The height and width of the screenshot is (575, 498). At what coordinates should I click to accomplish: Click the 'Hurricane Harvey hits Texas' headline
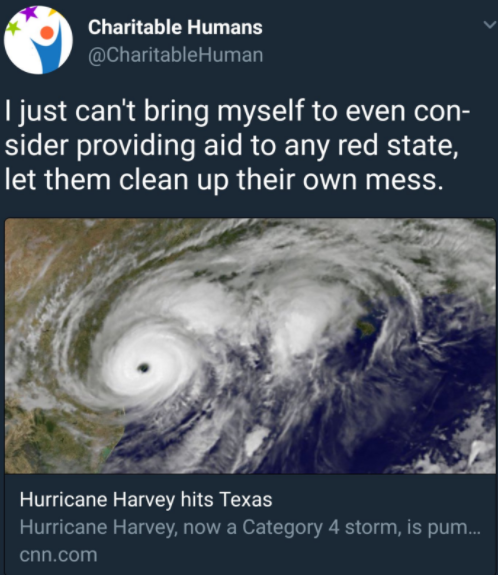(146, 499)
